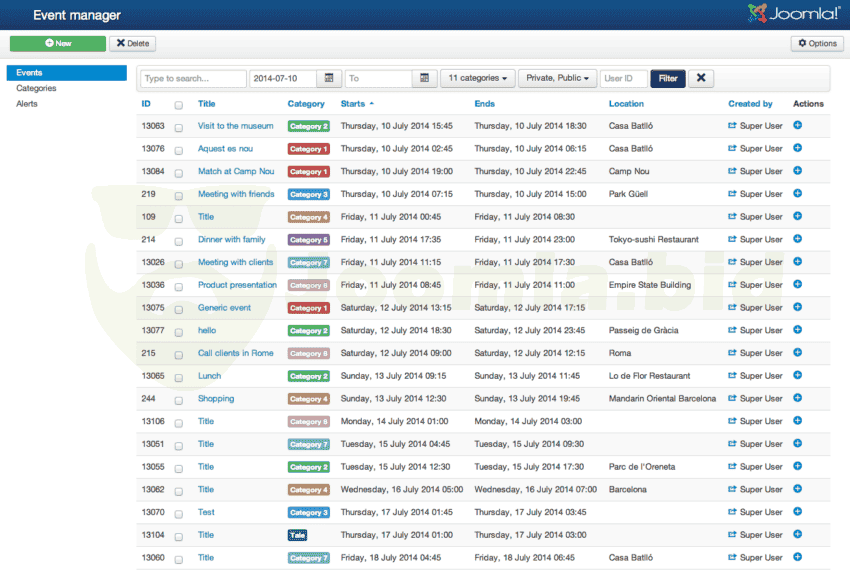Click the plus action icon for Lunch event
The width and height of the screenshot is (850, 573).
point(797,376)
